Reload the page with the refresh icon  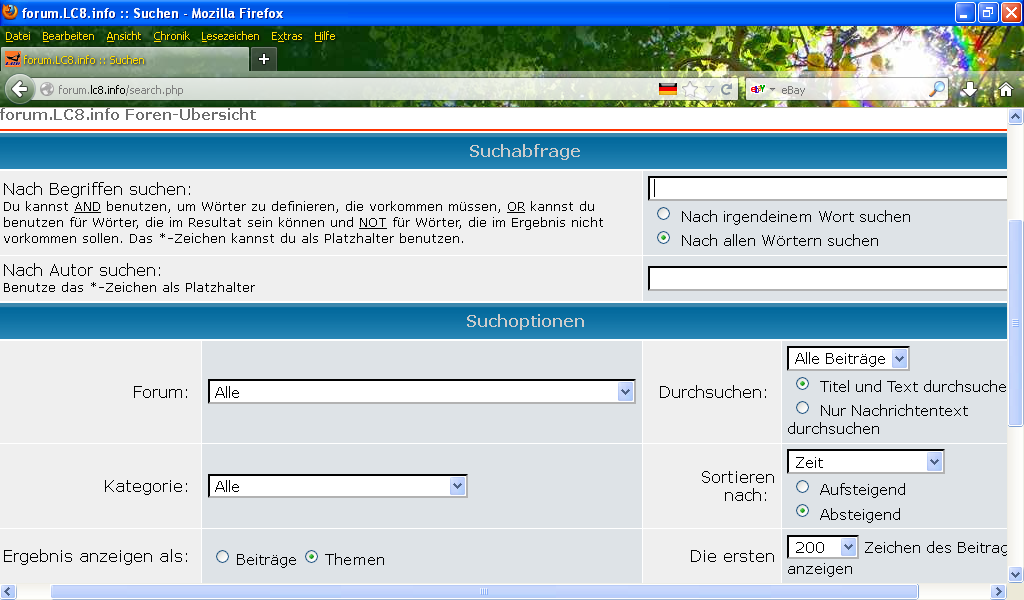click(x=727, y=89)
